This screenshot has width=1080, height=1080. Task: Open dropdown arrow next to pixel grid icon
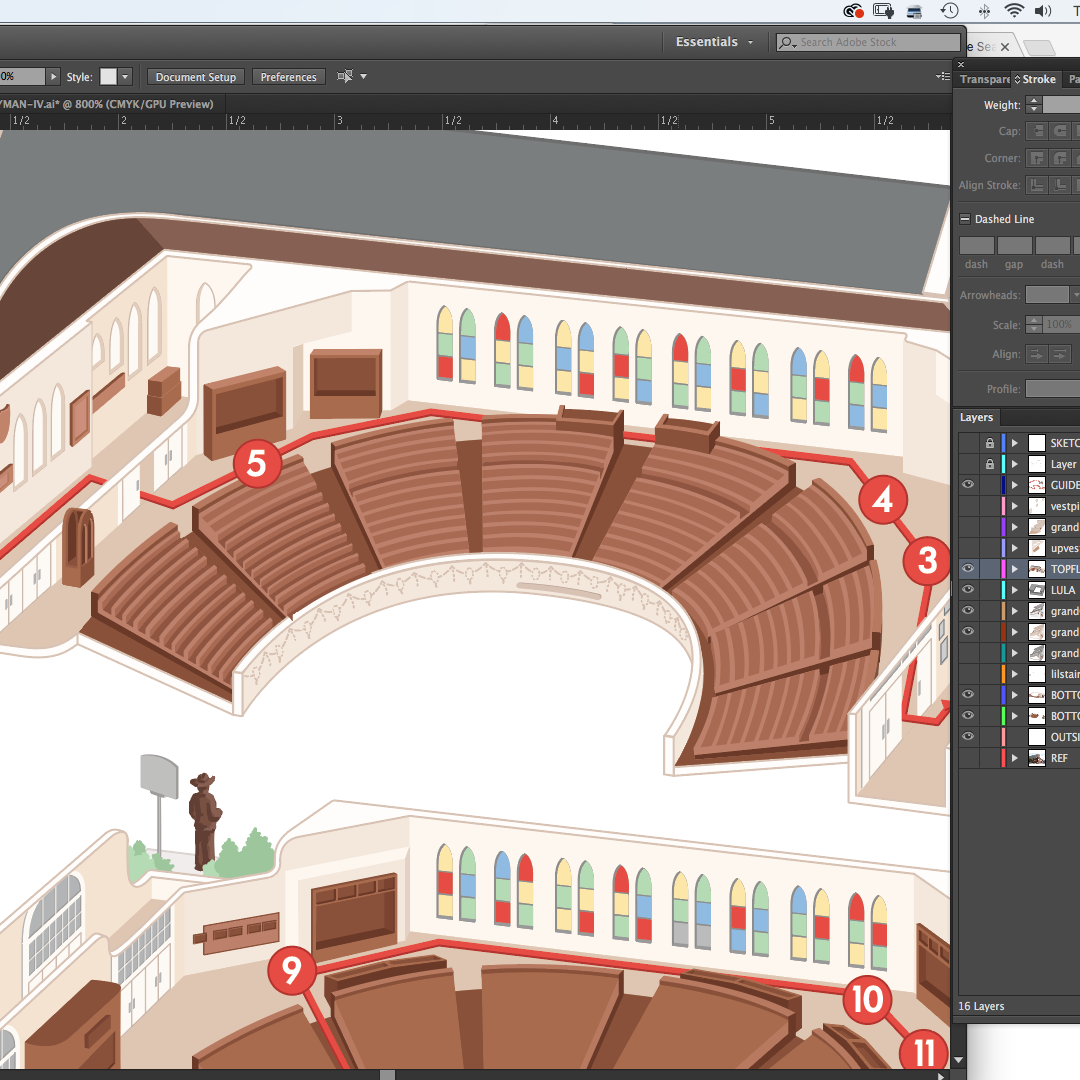click(364, 76)
